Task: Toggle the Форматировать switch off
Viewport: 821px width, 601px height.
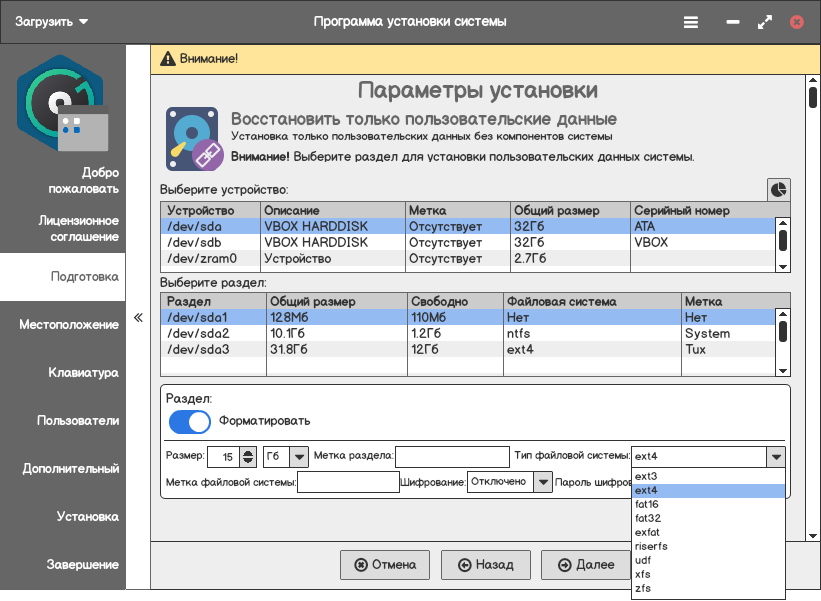Action: [190, 421]
